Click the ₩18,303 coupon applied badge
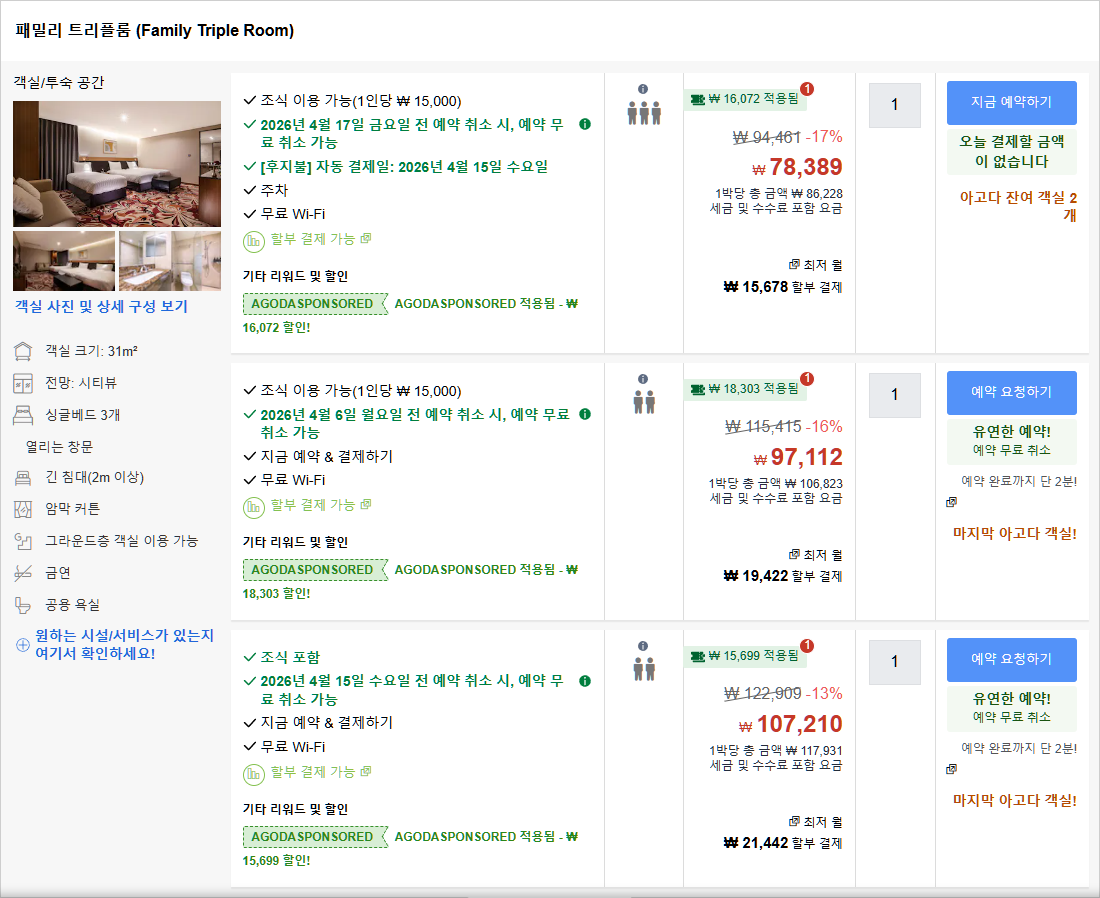 pos(746,388)
